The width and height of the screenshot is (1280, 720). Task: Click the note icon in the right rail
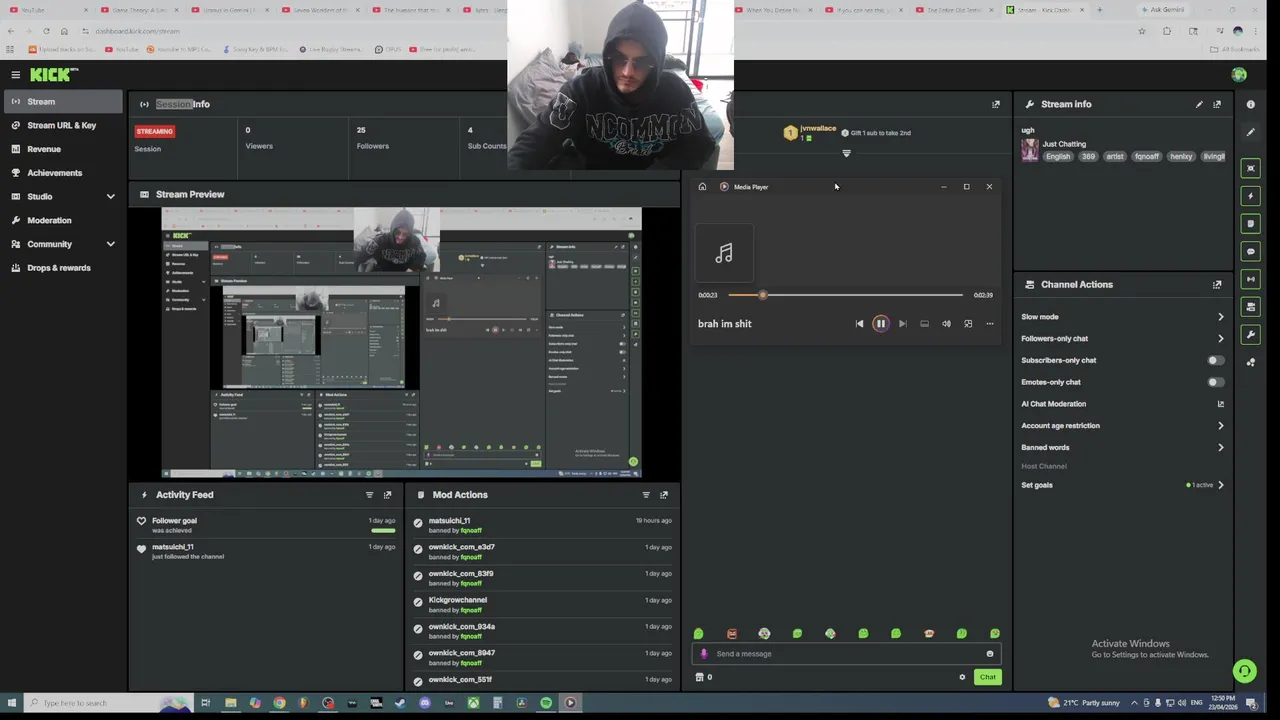click(1250, 224)
